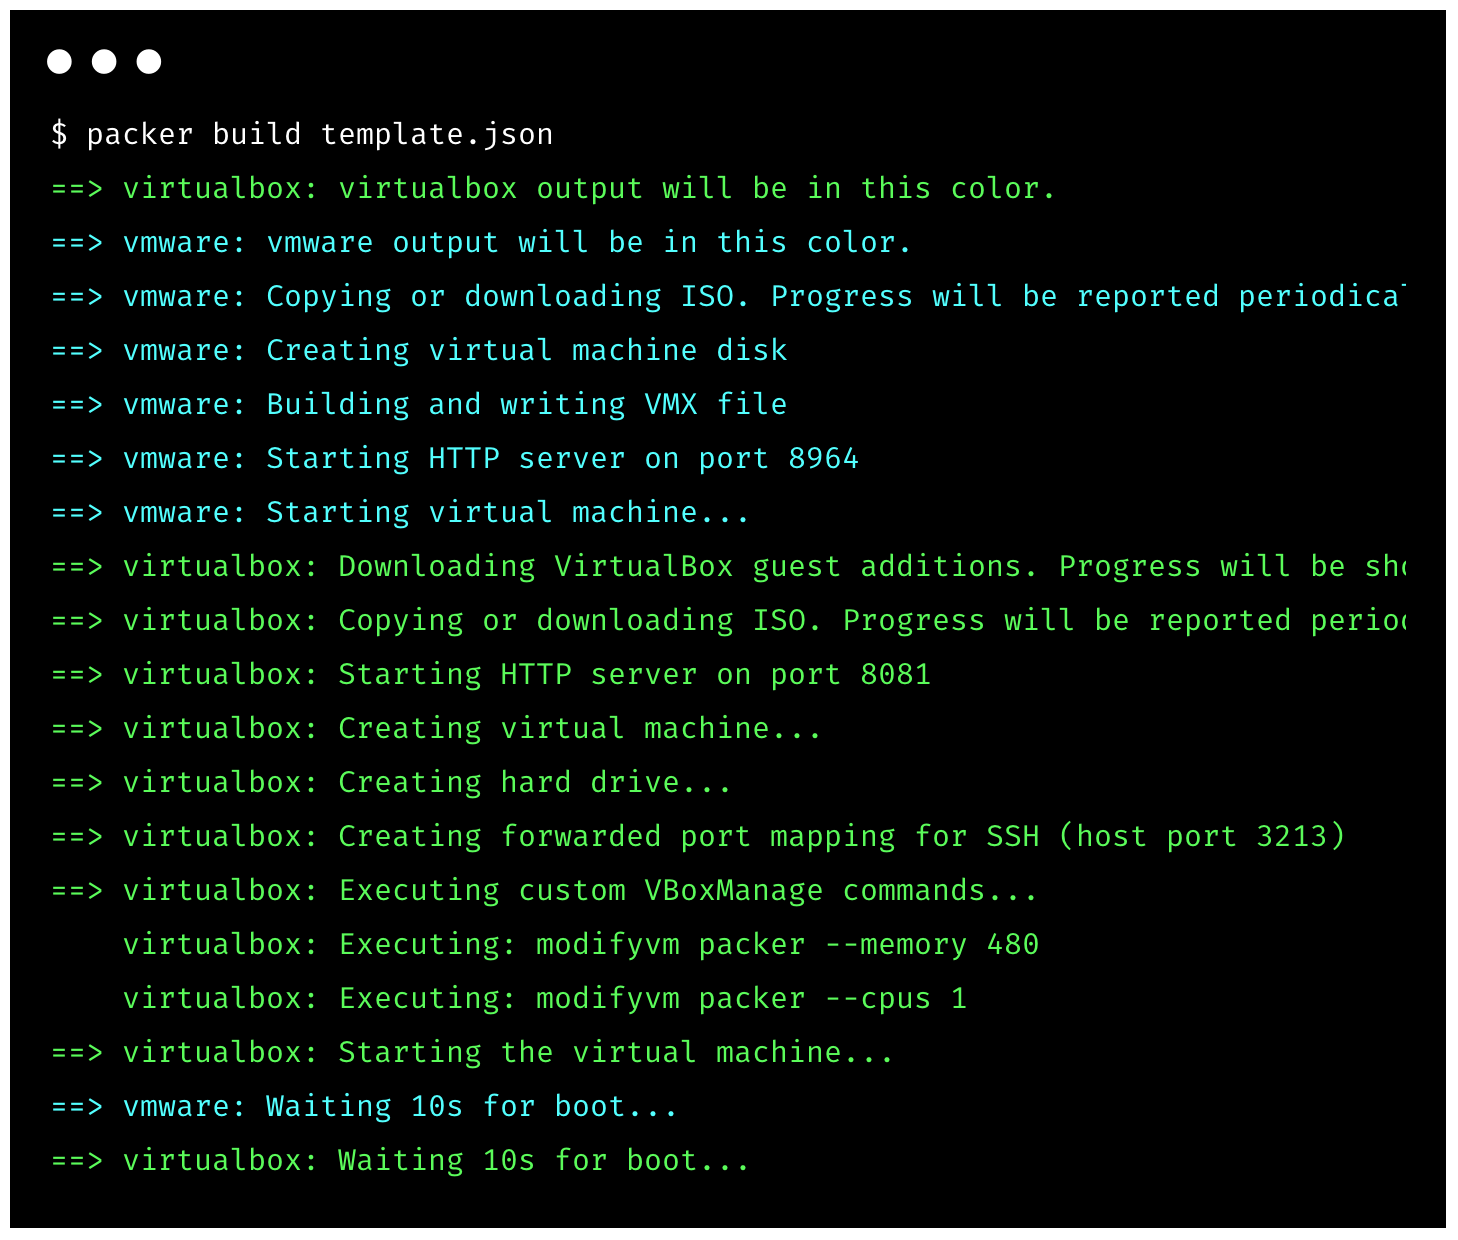Image resolution: width=1458 pixels, height=1240 pixels.
Task: Click "vmware: Starting virtual machine..." line
Action: point(400,513)
